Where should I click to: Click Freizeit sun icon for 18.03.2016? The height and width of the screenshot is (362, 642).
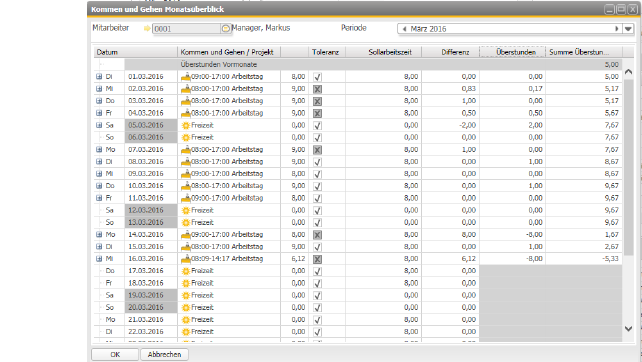pos(186,283)
